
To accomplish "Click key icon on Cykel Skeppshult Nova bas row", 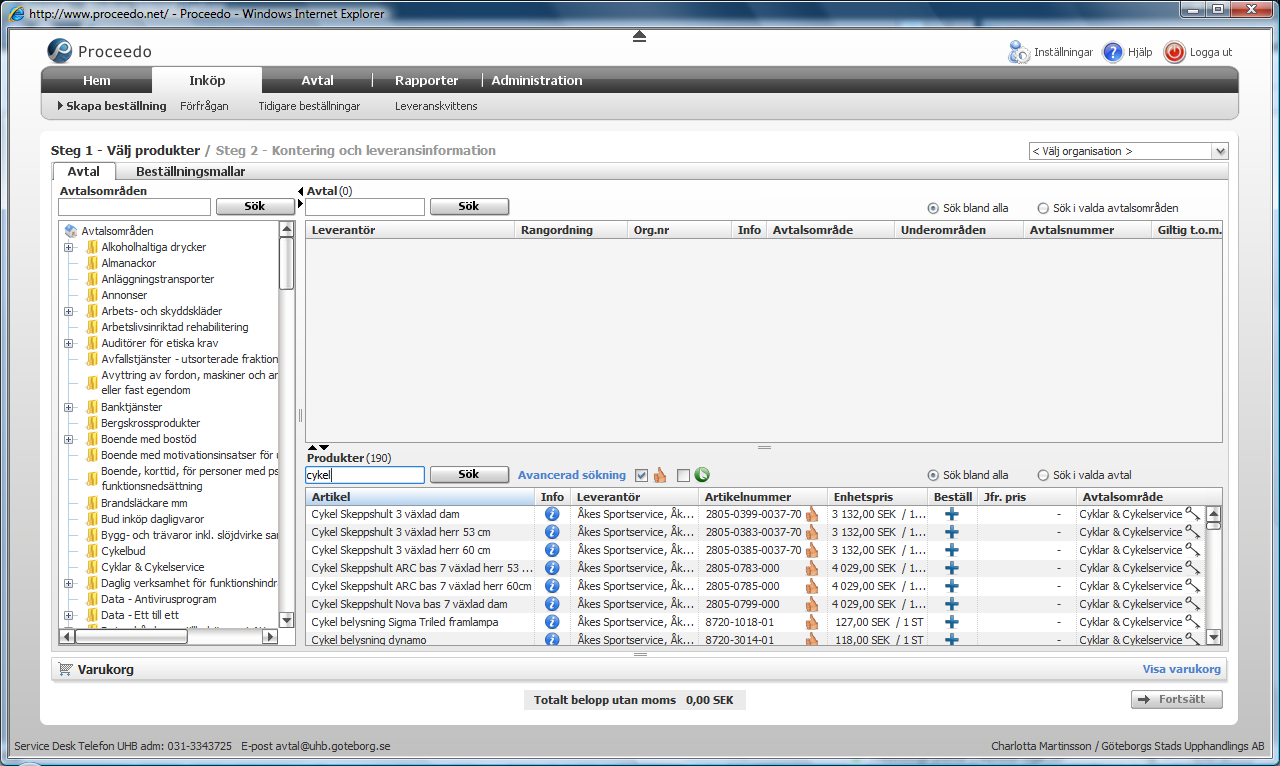I will coord(1193,604).
